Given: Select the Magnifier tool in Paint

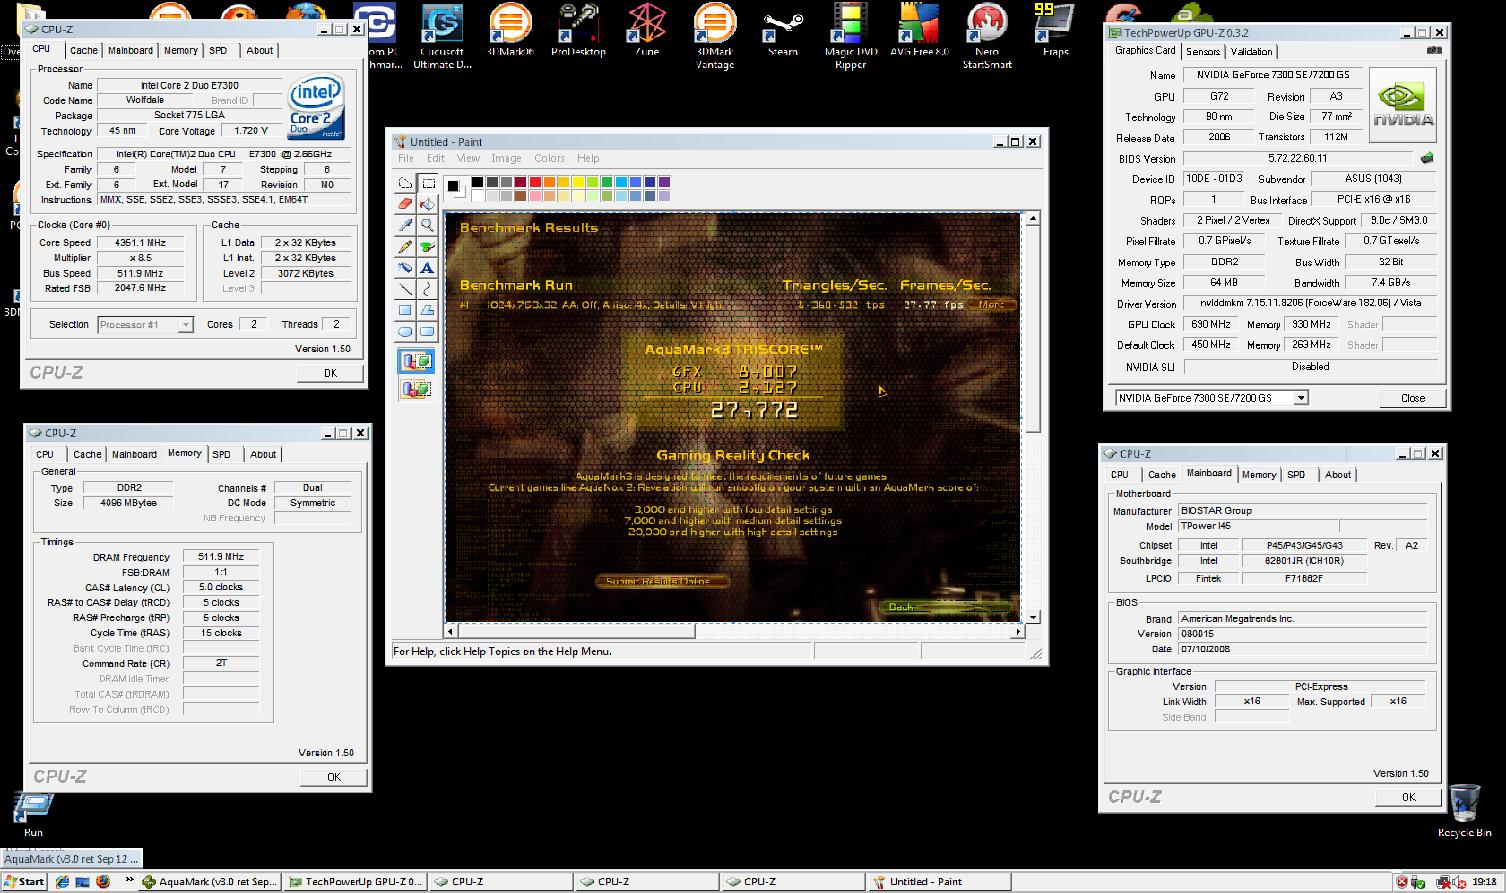Looking at the screenshot, I should point(427,225).
